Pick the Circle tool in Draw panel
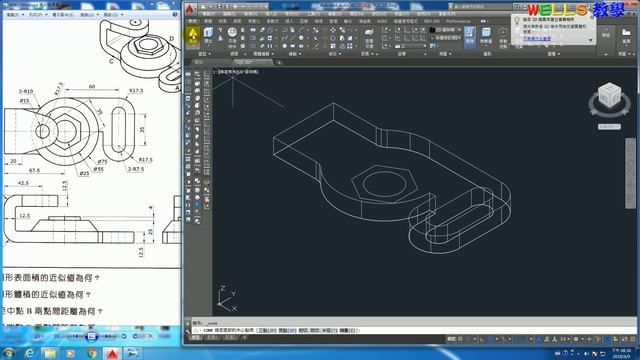640x360 pixels. pos(301,38)
